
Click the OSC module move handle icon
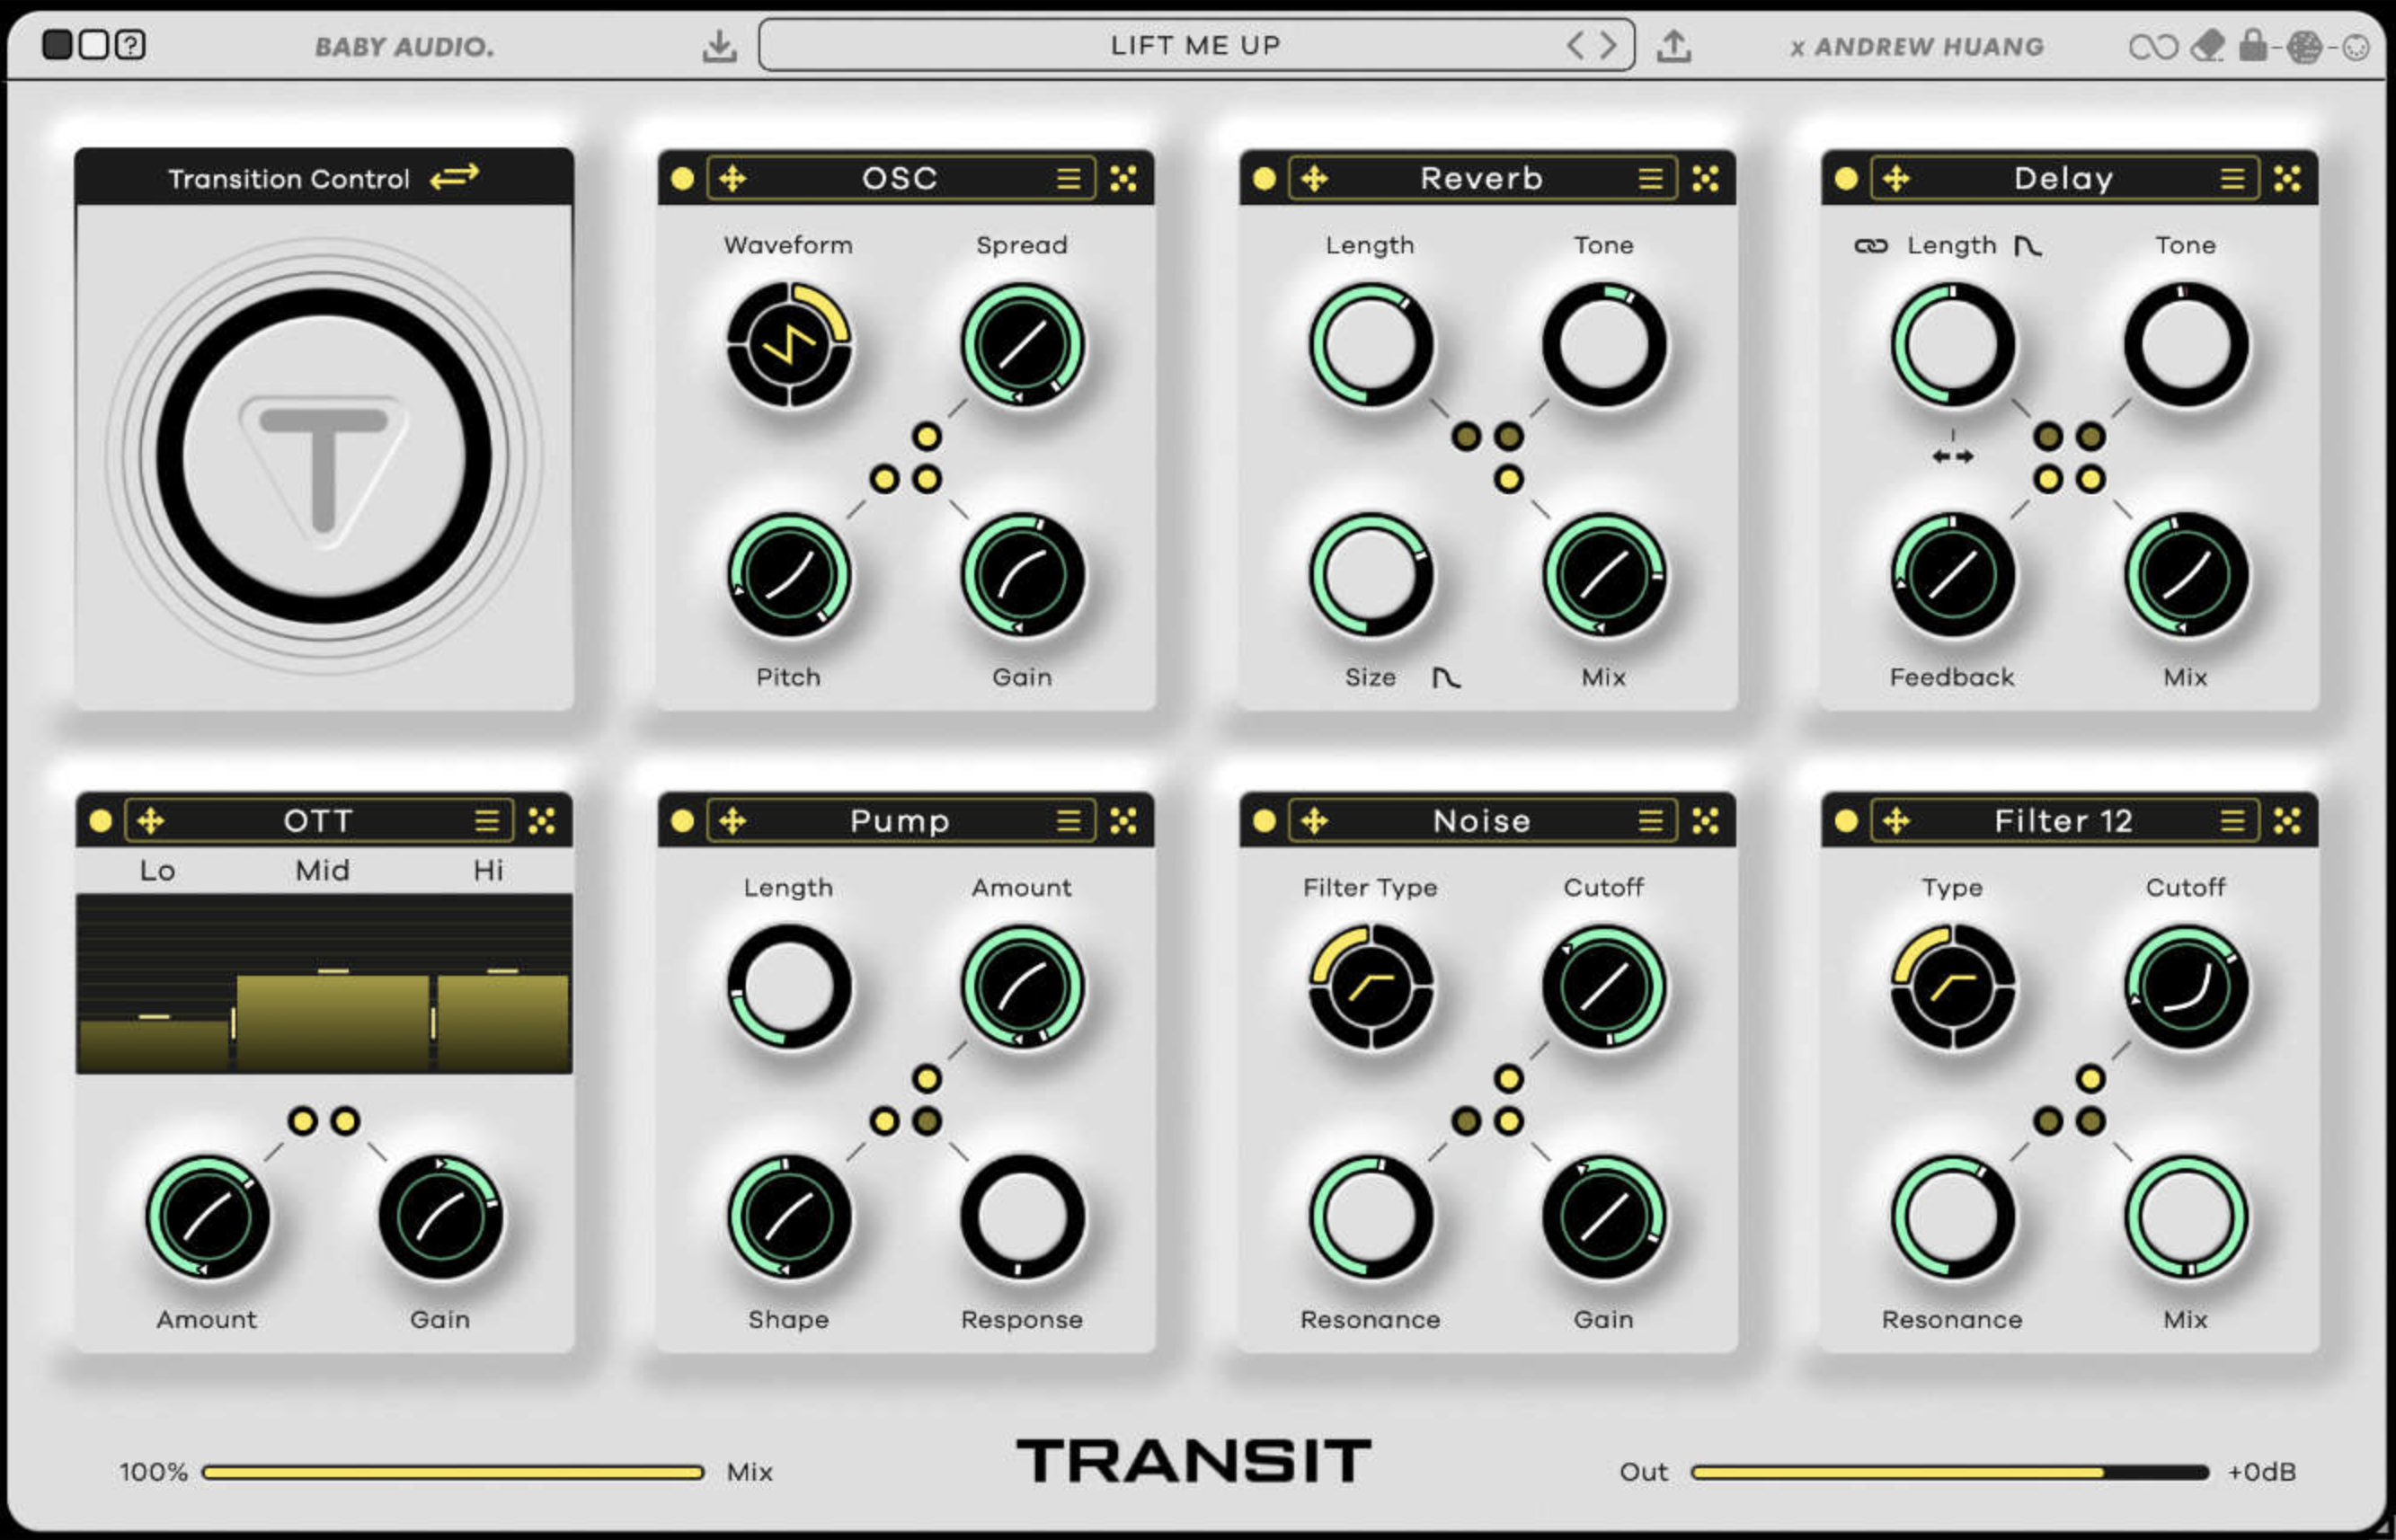[x=732, y=179]
